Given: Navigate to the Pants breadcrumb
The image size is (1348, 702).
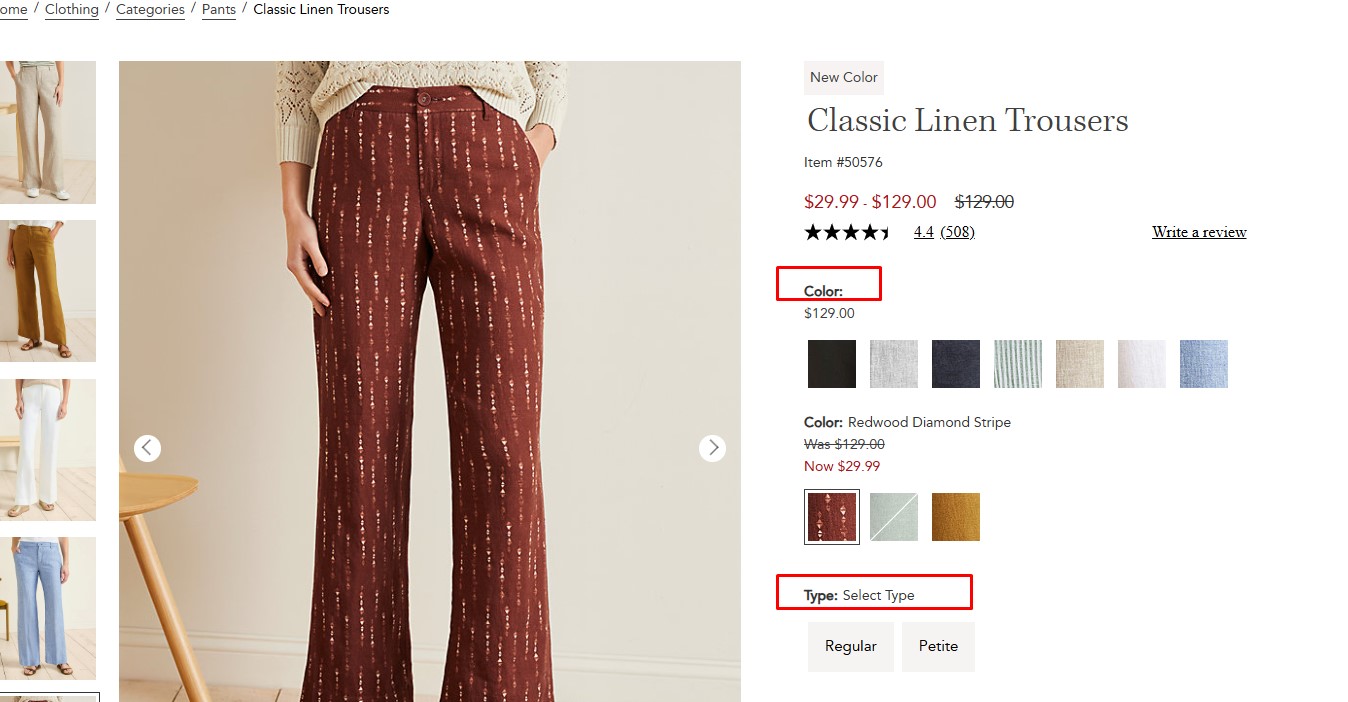Looking at the screenshot, I should tap(219, 10).
